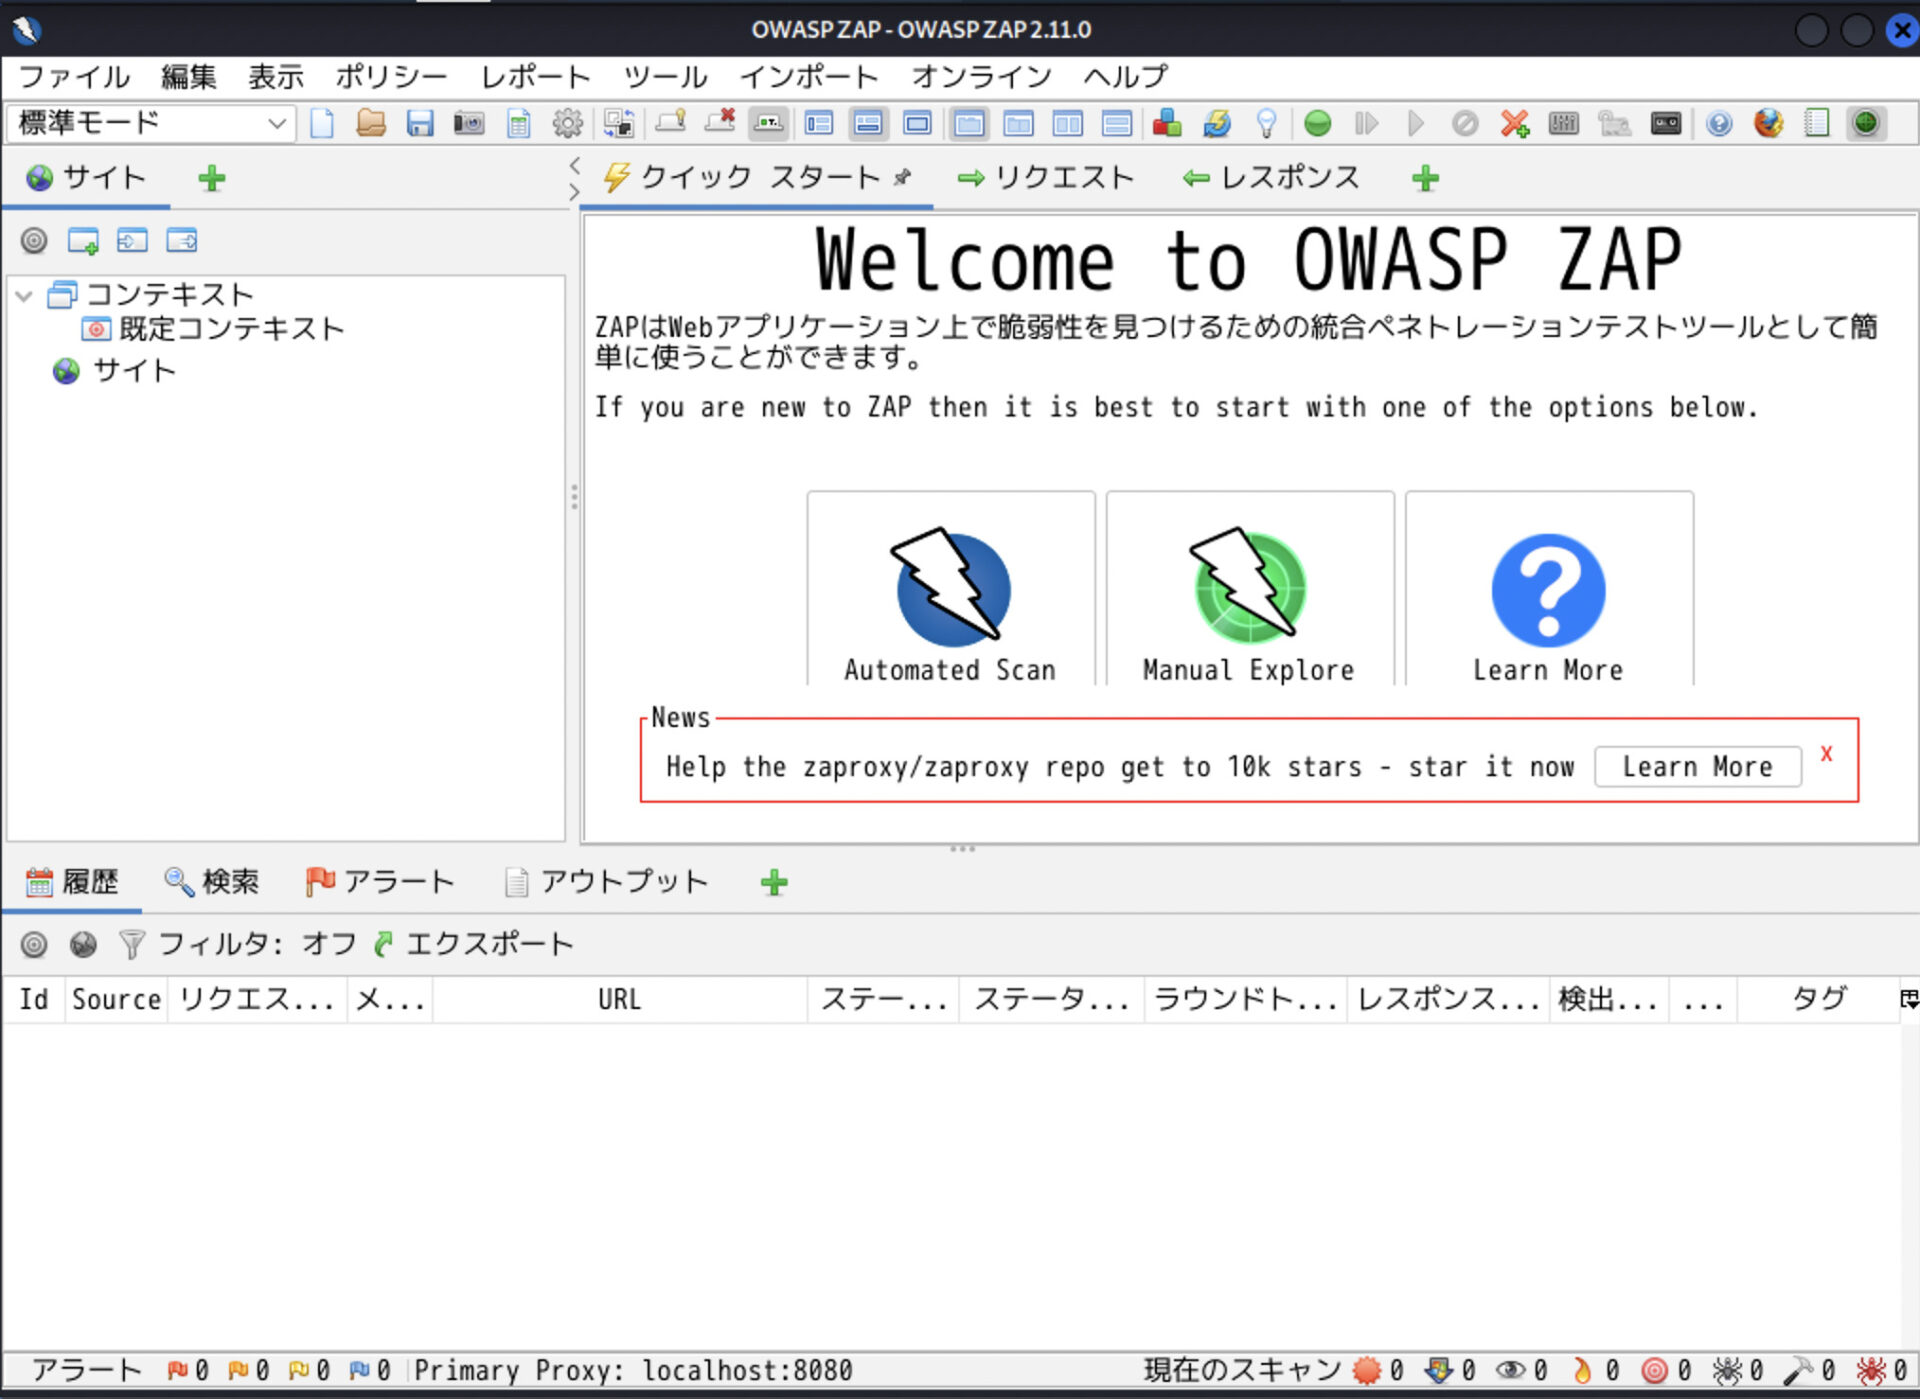Open the フィルタ: オフ filter funnel
Image resolution: width=1920 pixels, height=1399 pixels.
[x=238, y=944]
